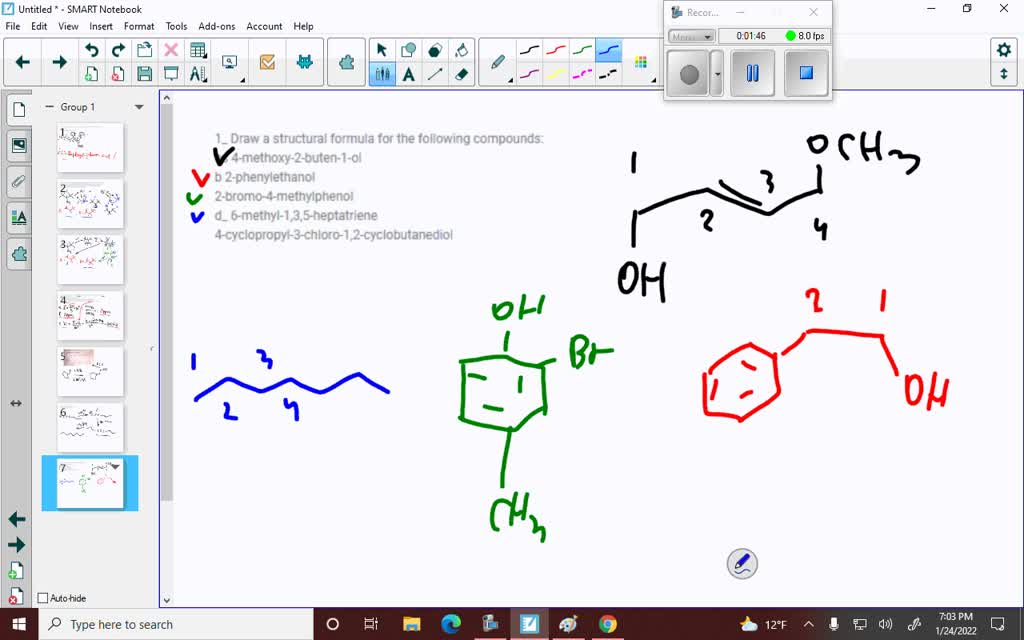1024x640 pixels.
Task: Select the arrow selection tool
Action: click(381, 48)
